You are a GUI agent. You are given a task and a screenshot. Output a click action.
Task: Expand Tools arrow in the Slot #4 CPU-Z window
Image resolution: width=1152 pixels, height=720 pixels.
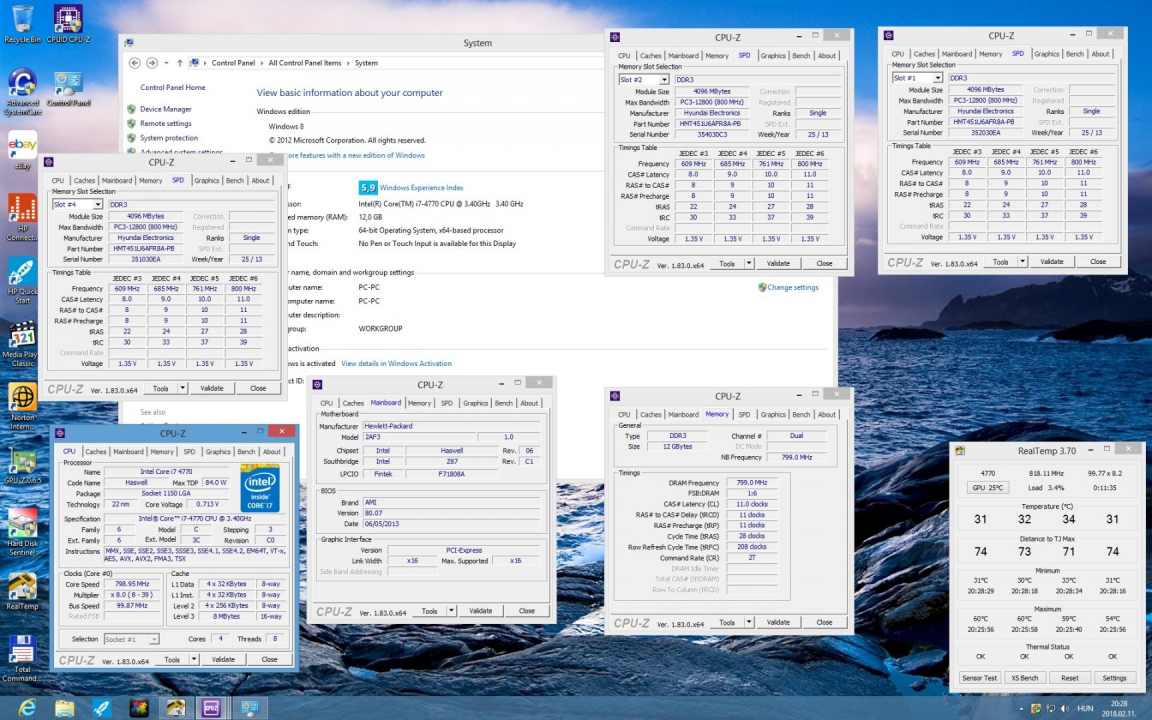pos(183,388)
